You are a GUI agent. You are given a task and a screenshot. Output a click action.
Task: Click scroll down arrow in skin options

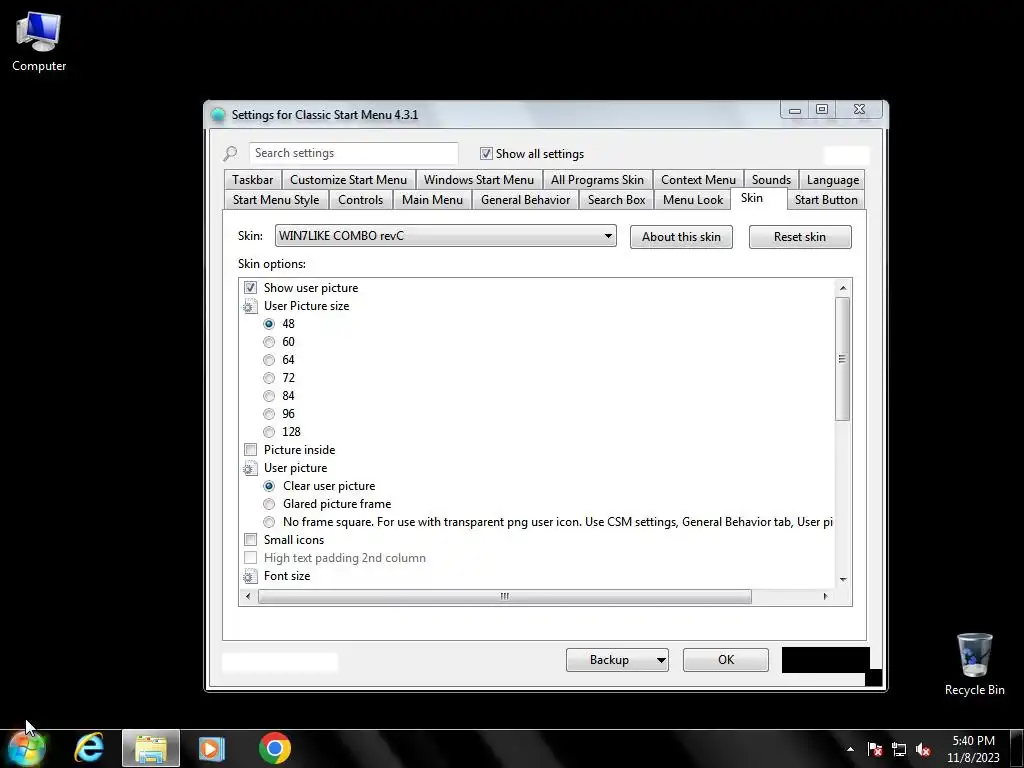point(843,579)
